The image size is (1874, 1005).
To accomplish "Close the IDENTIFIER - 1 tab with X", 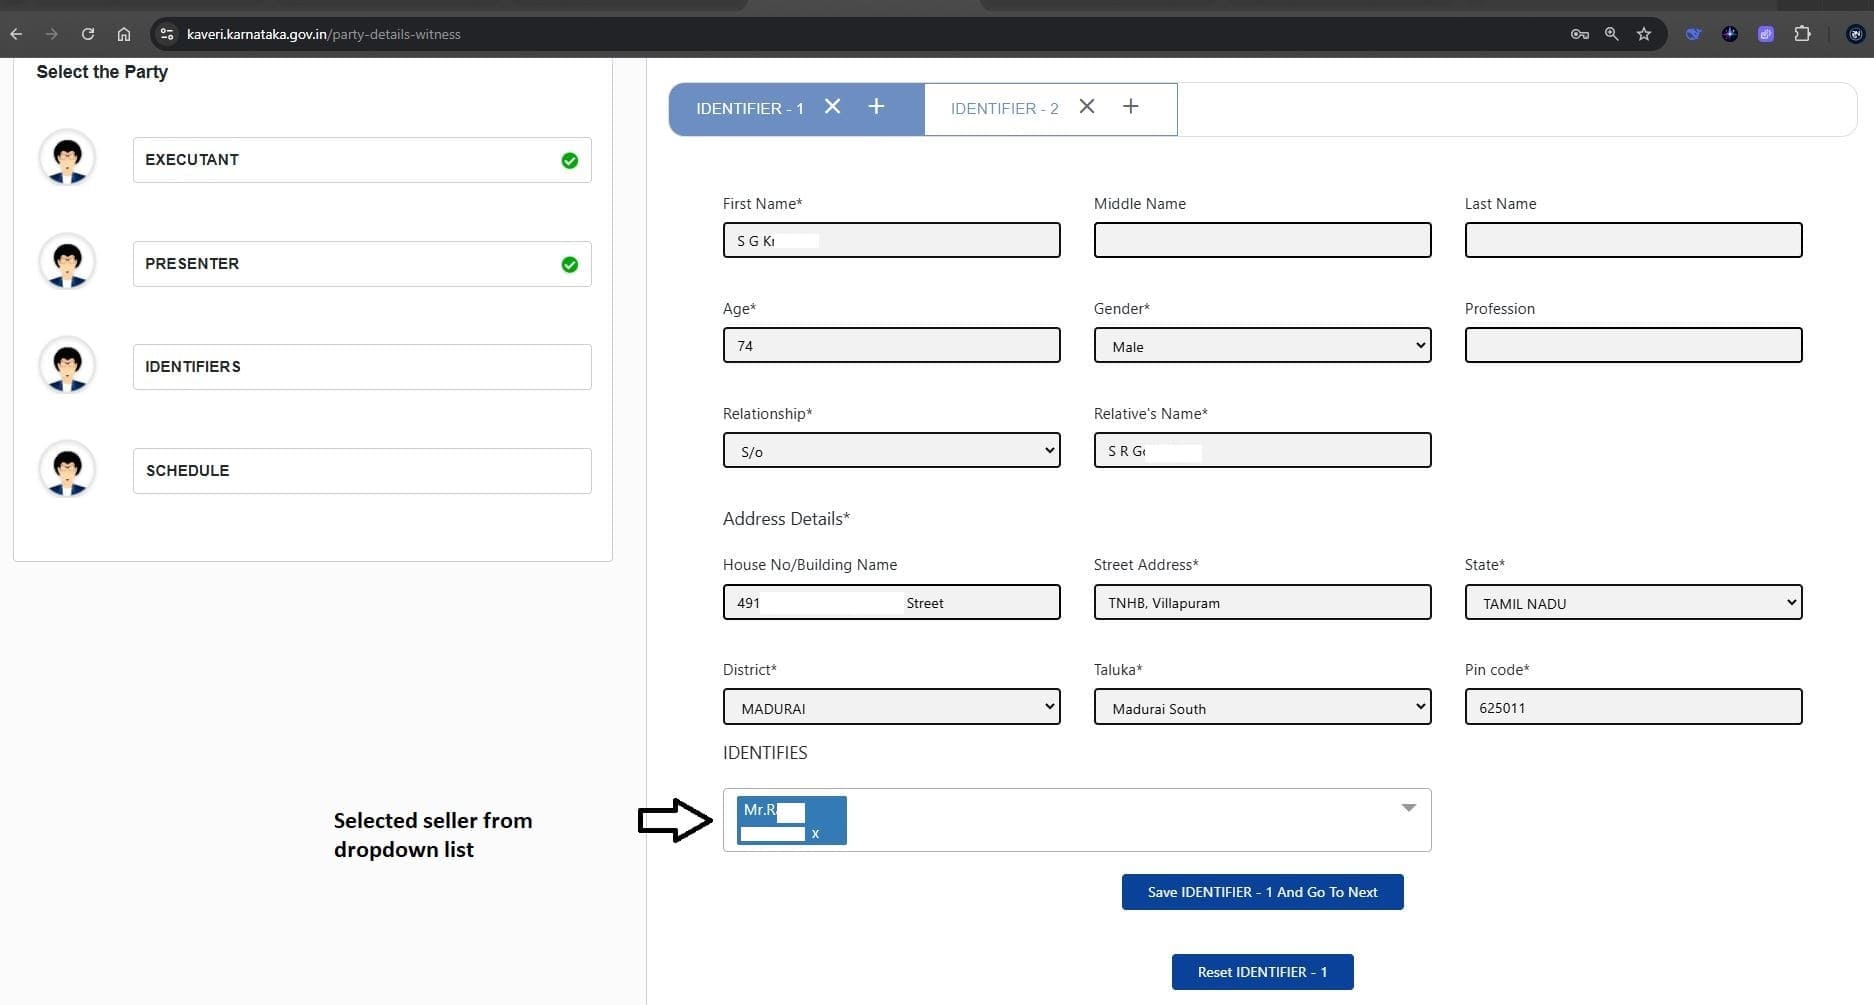I will click(832, 107).
